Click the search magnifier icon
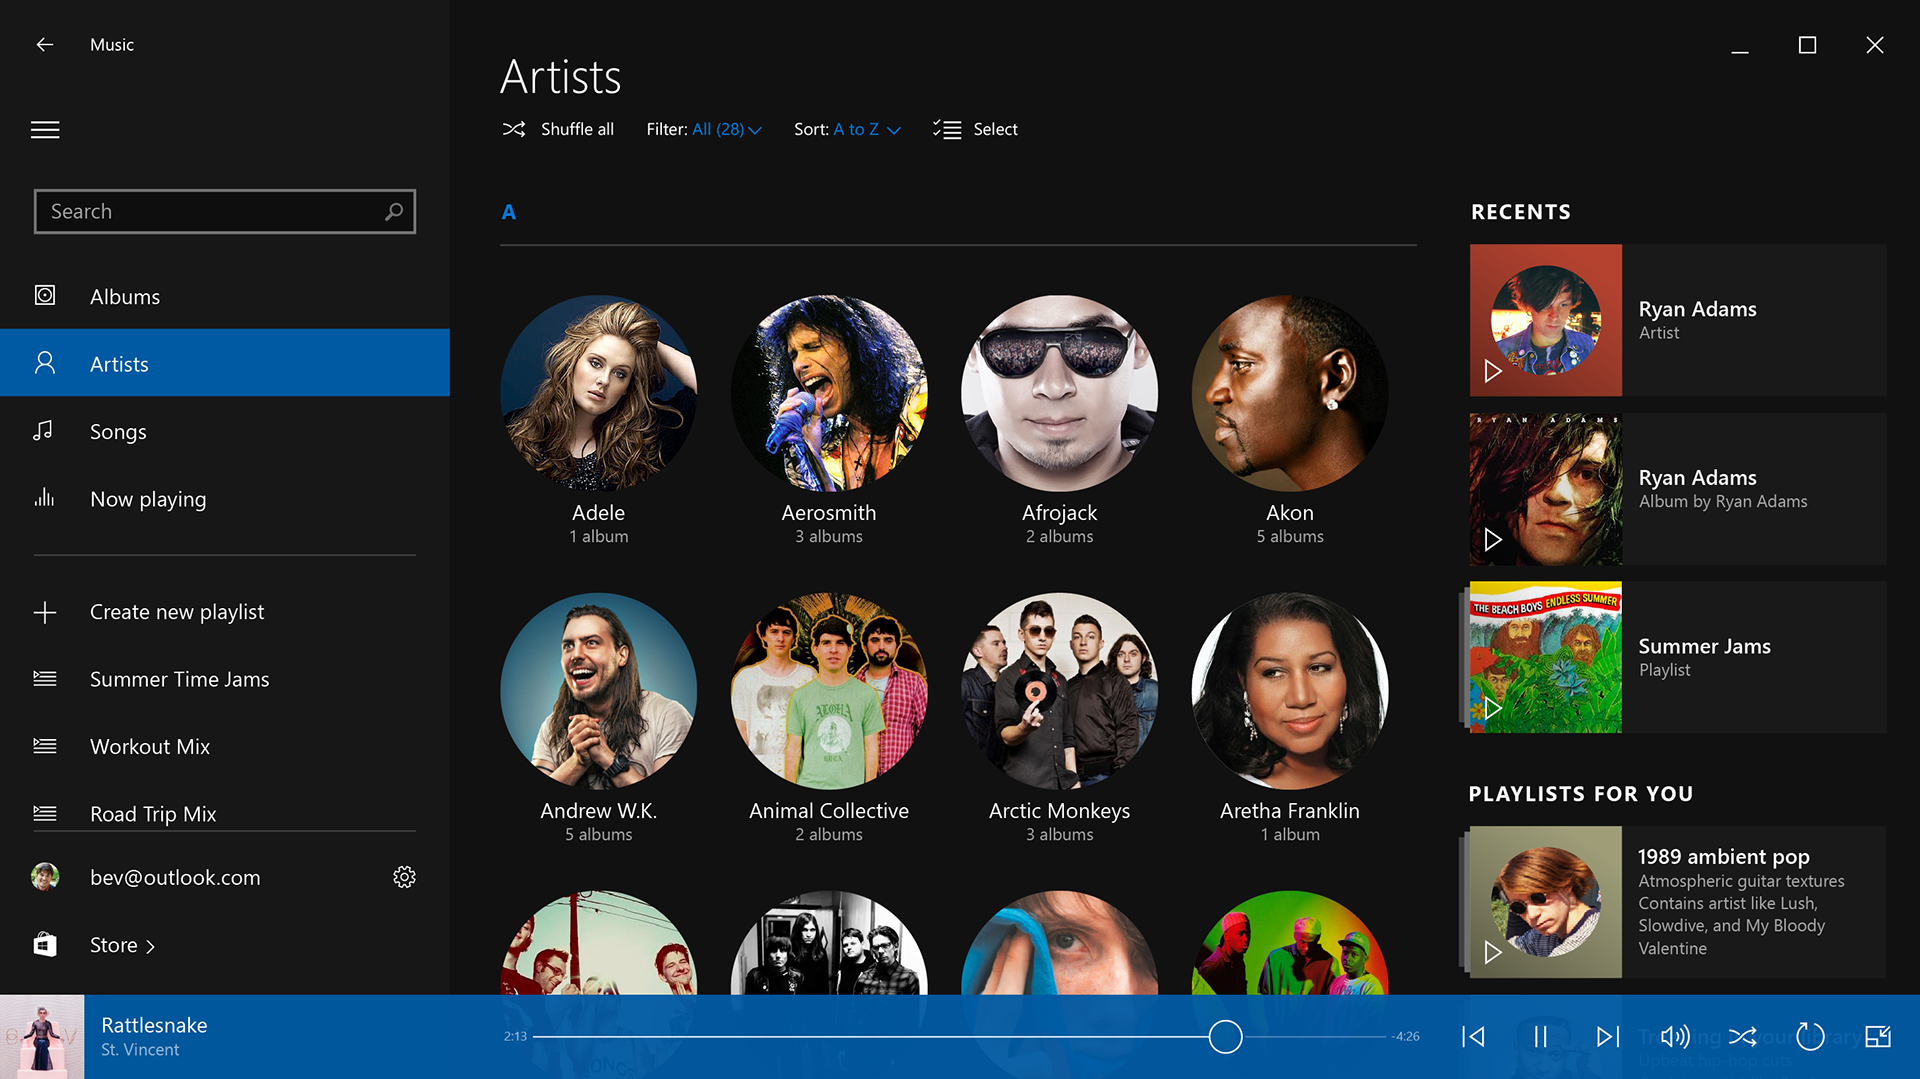The height and width of the screenshot is (1079, 1920). tap(394, 211)
